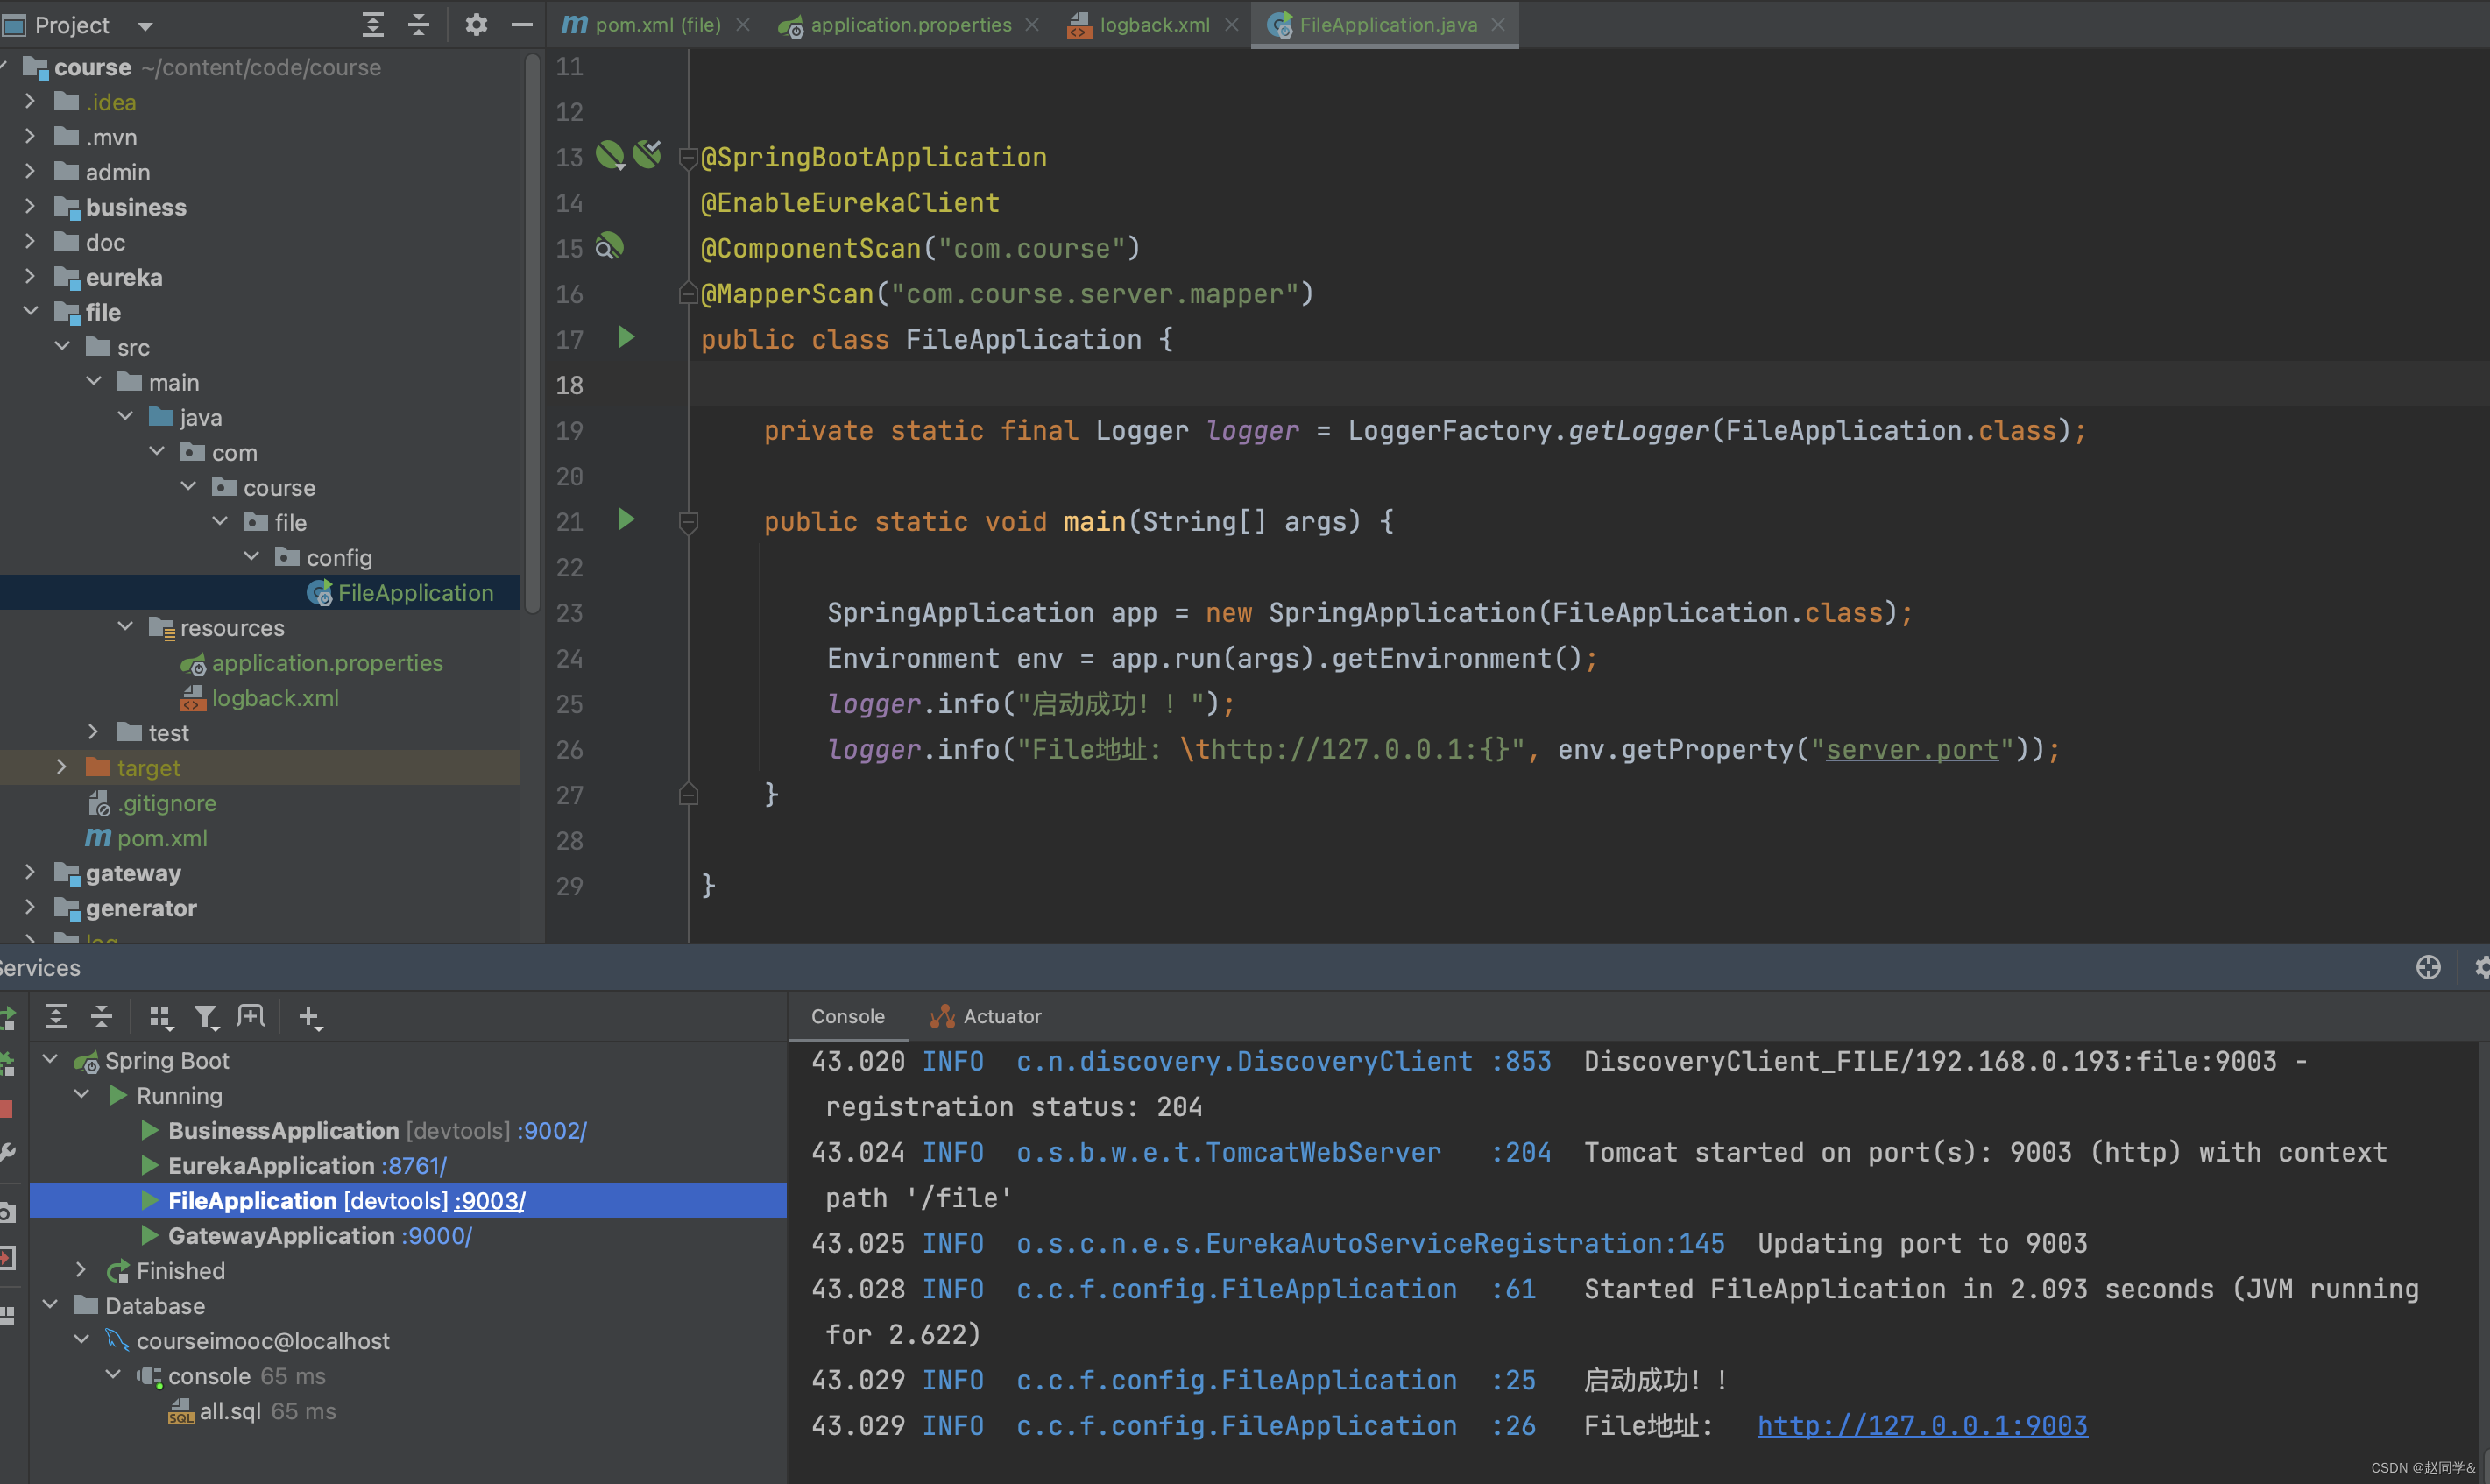Click the Add Service plus icon
Image resolution: width=2490 pixels, height=1484 pixels.
coord(310,1017)
